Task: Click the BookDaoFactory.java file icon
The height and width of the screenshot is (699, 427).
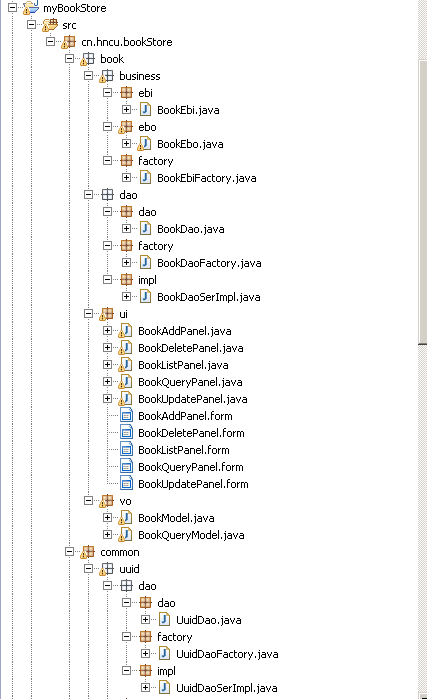Action: (x=145, y=263)
